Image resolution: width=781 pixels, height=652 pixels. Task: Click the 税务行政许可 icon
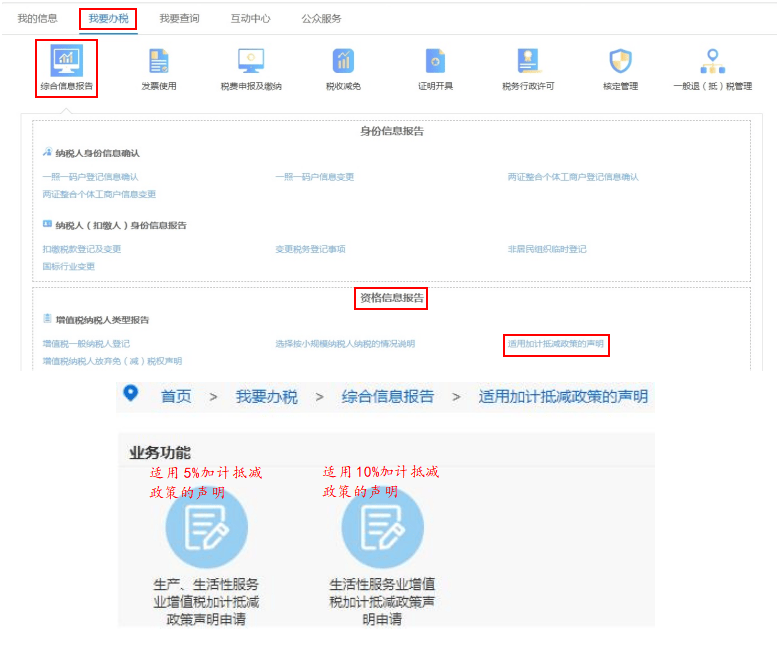527,62
